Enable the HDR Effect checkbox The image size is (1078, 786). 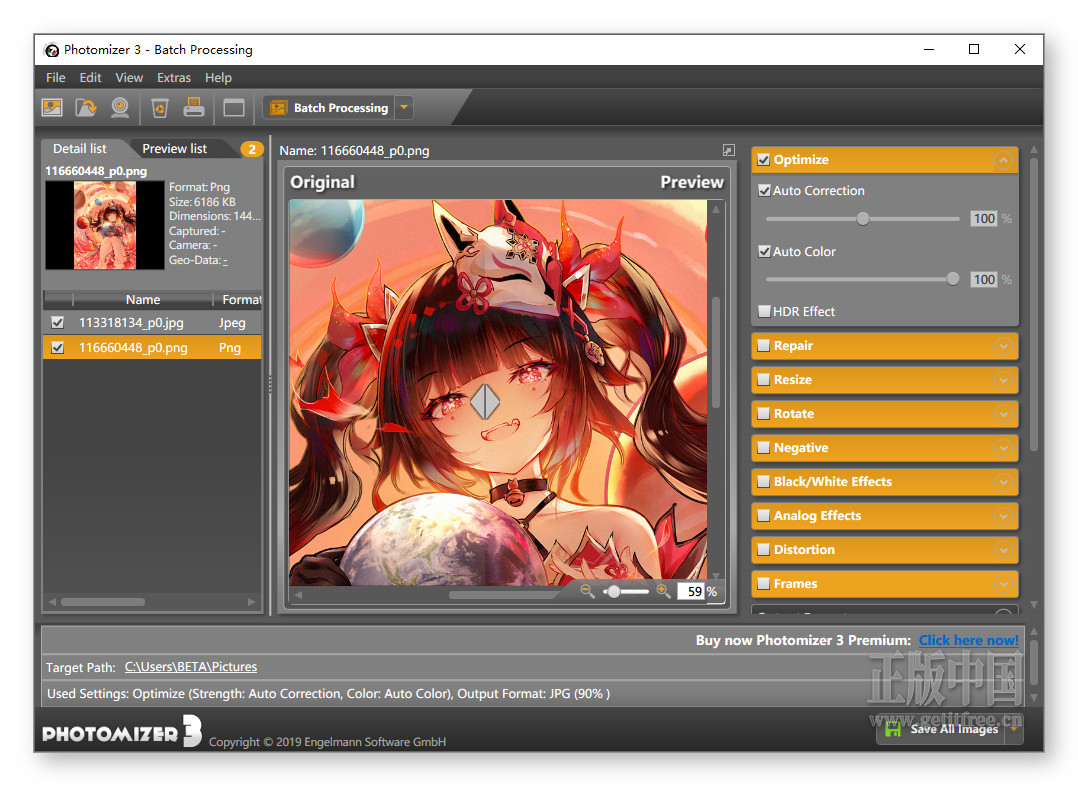[x=764, y=311]
